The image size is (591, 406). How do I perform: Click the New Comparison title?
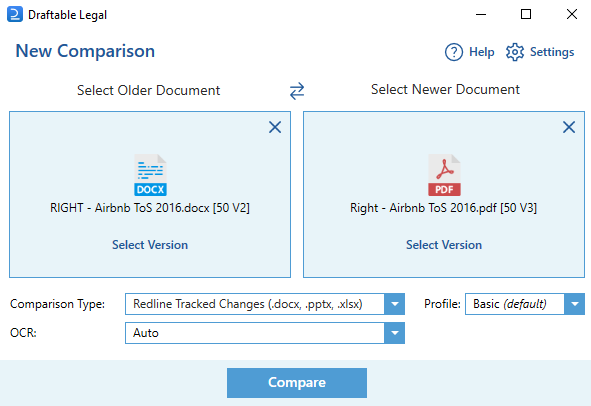(85, 51)
